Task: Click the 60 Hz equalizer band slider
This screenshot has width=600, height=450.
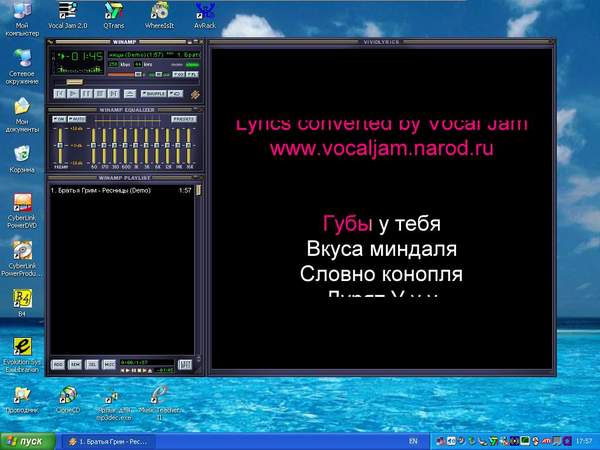Action: pyautogui.click(x=93, y=145)
